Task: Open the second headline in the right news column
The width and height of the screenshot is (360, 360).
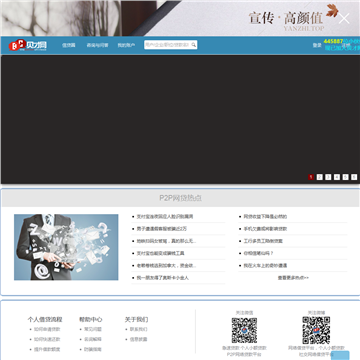Action: pyautogui.click(x=265, y=229)
